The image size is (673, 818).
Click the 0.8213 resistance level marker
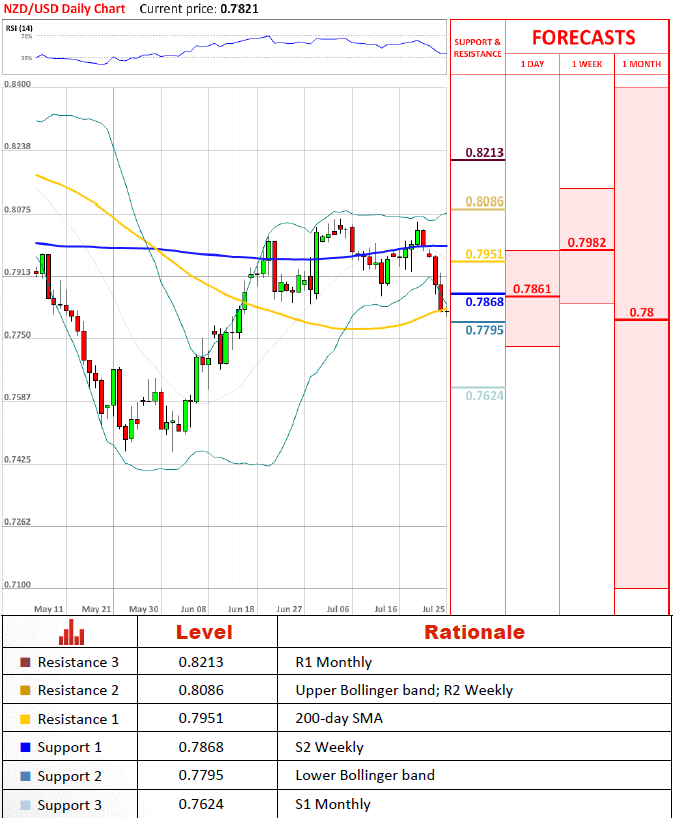[485, 152]
